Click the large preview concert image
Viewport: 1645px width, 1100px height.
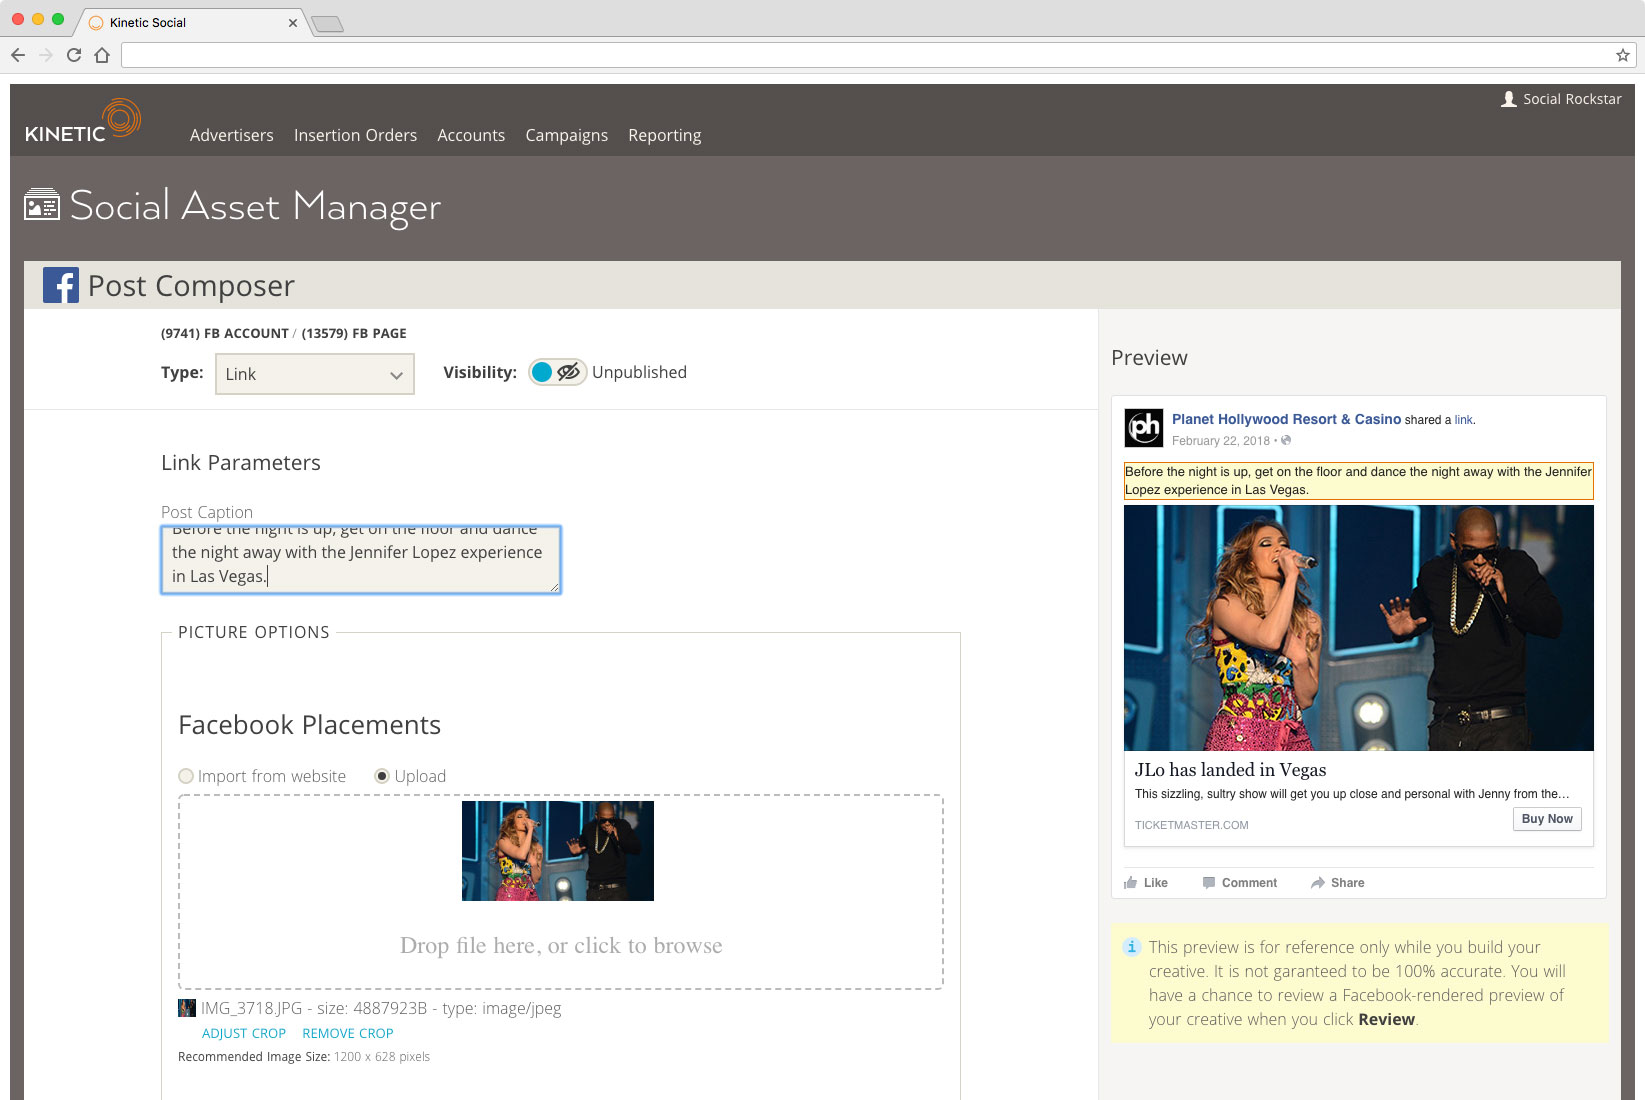pos(1359,628)
